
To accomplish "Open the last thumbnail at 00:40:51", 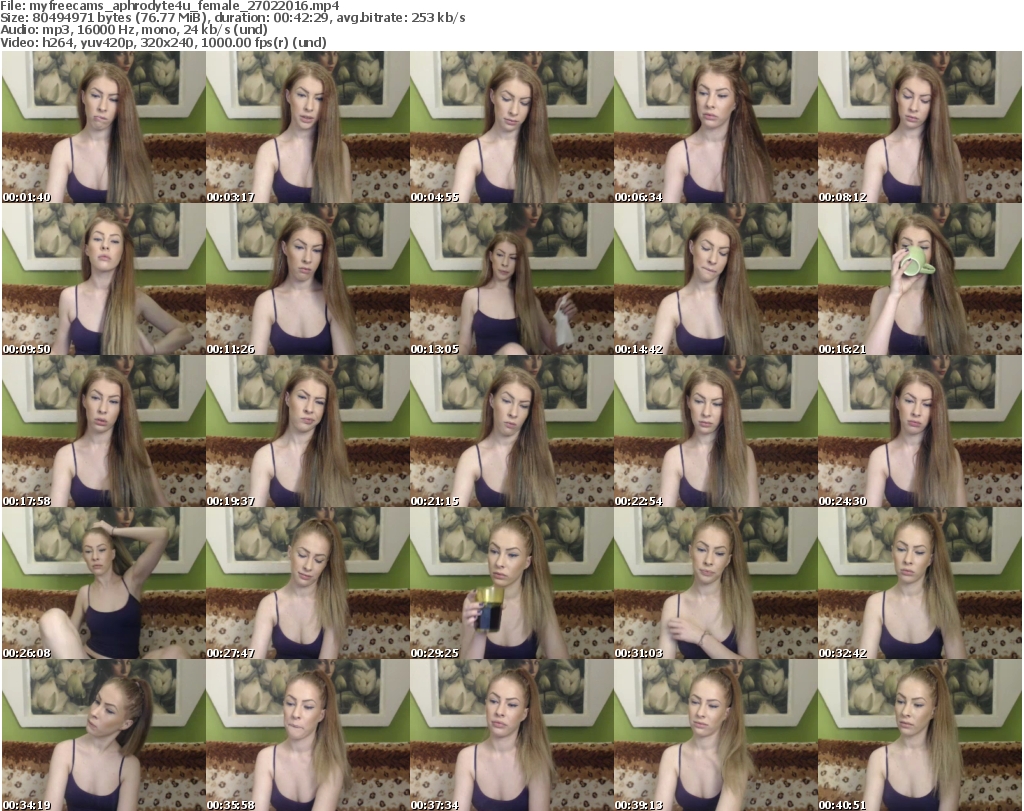I will point(920,735).
